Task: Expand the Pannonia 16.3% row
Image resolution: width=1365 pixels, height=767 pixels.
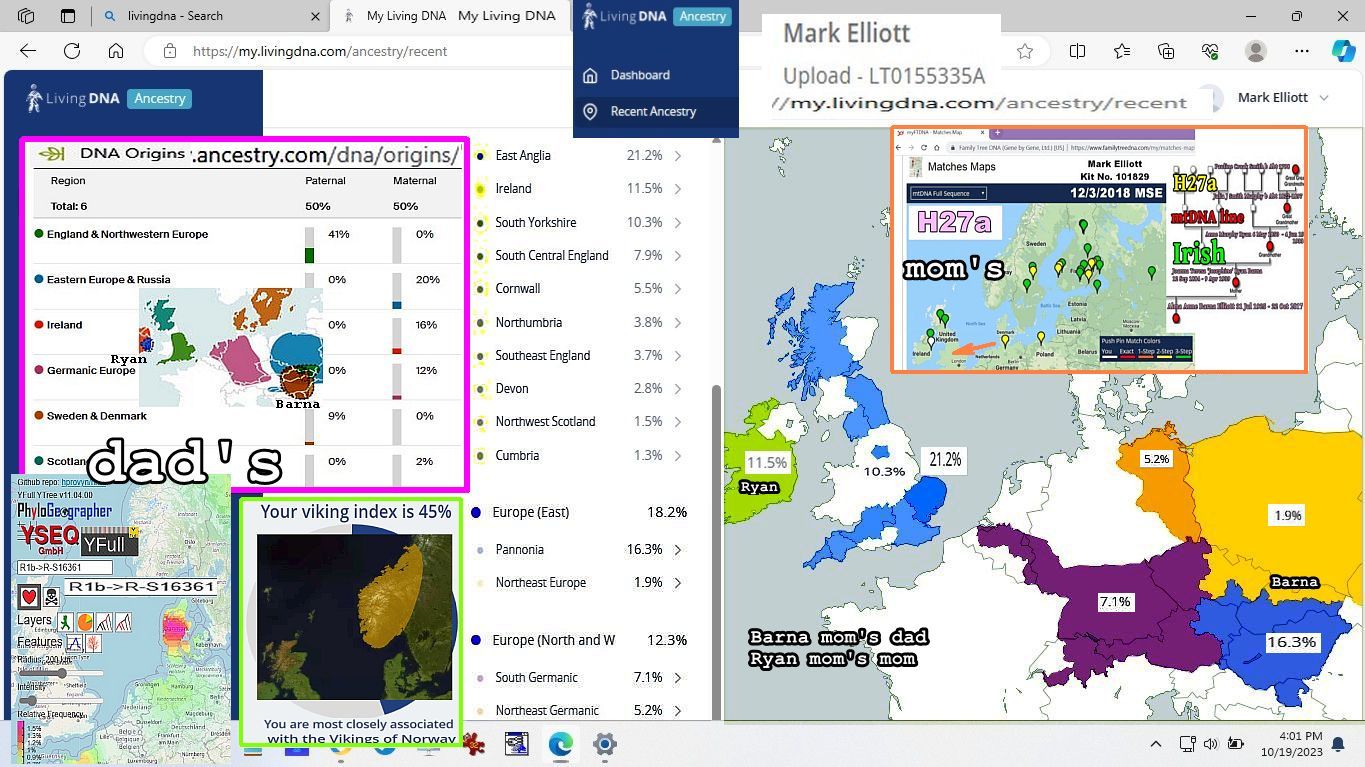Action: 677,549
